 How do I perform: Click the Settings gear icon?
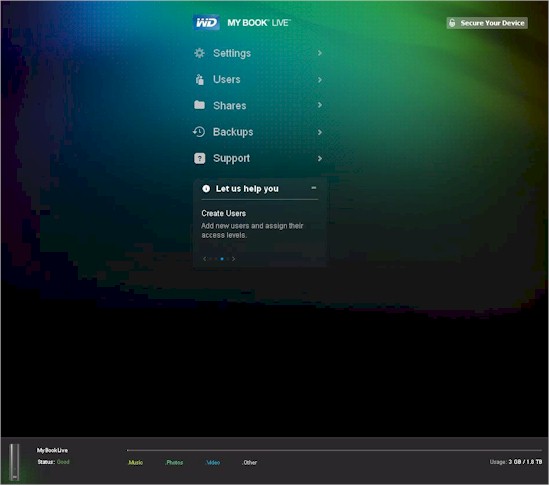point(199,53)
